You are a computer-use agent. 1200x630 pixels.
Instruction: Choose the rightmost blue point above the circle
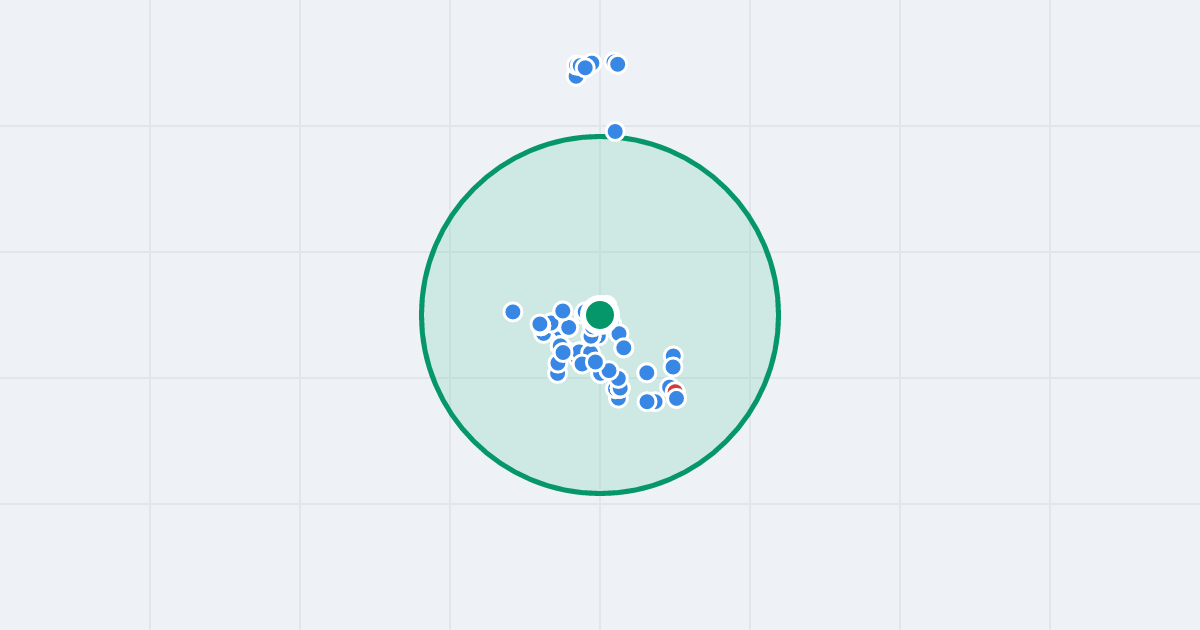(617, 64)
